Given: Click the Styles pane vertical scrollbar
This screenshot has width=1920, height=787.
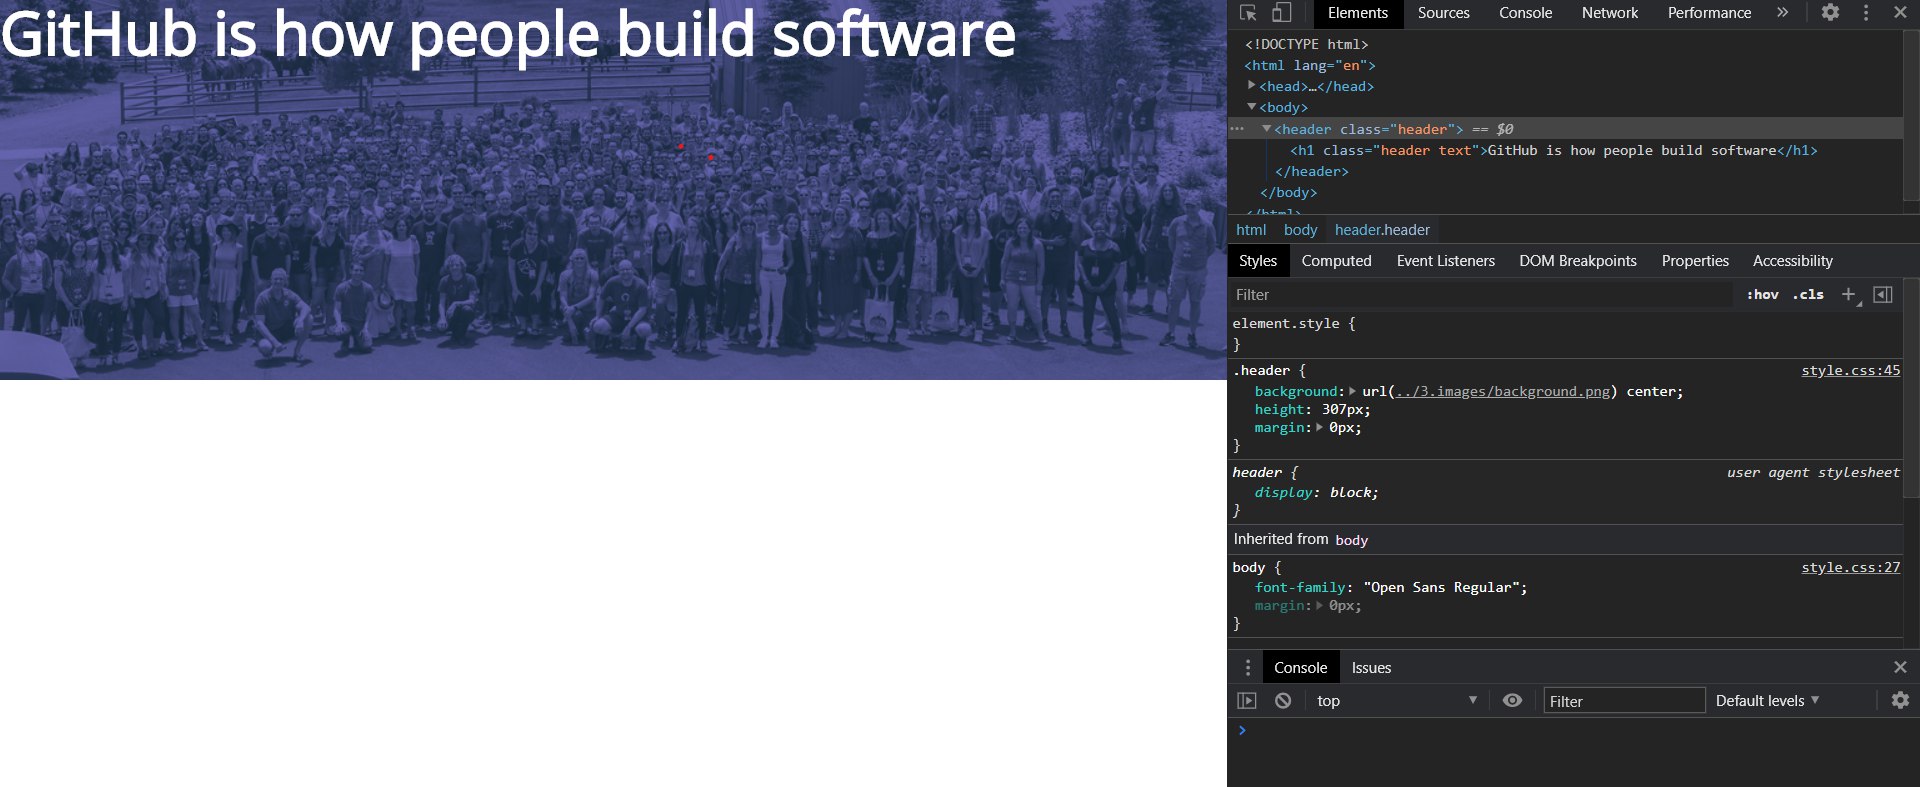Looking at the screenshot, I should click(1910, 390).
